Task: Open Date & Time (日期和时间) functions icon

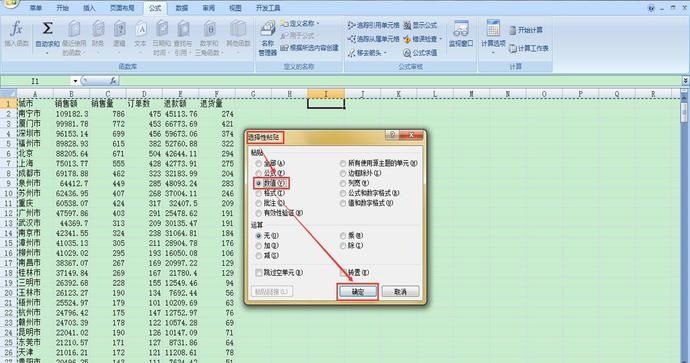Action: coord(162,29)
